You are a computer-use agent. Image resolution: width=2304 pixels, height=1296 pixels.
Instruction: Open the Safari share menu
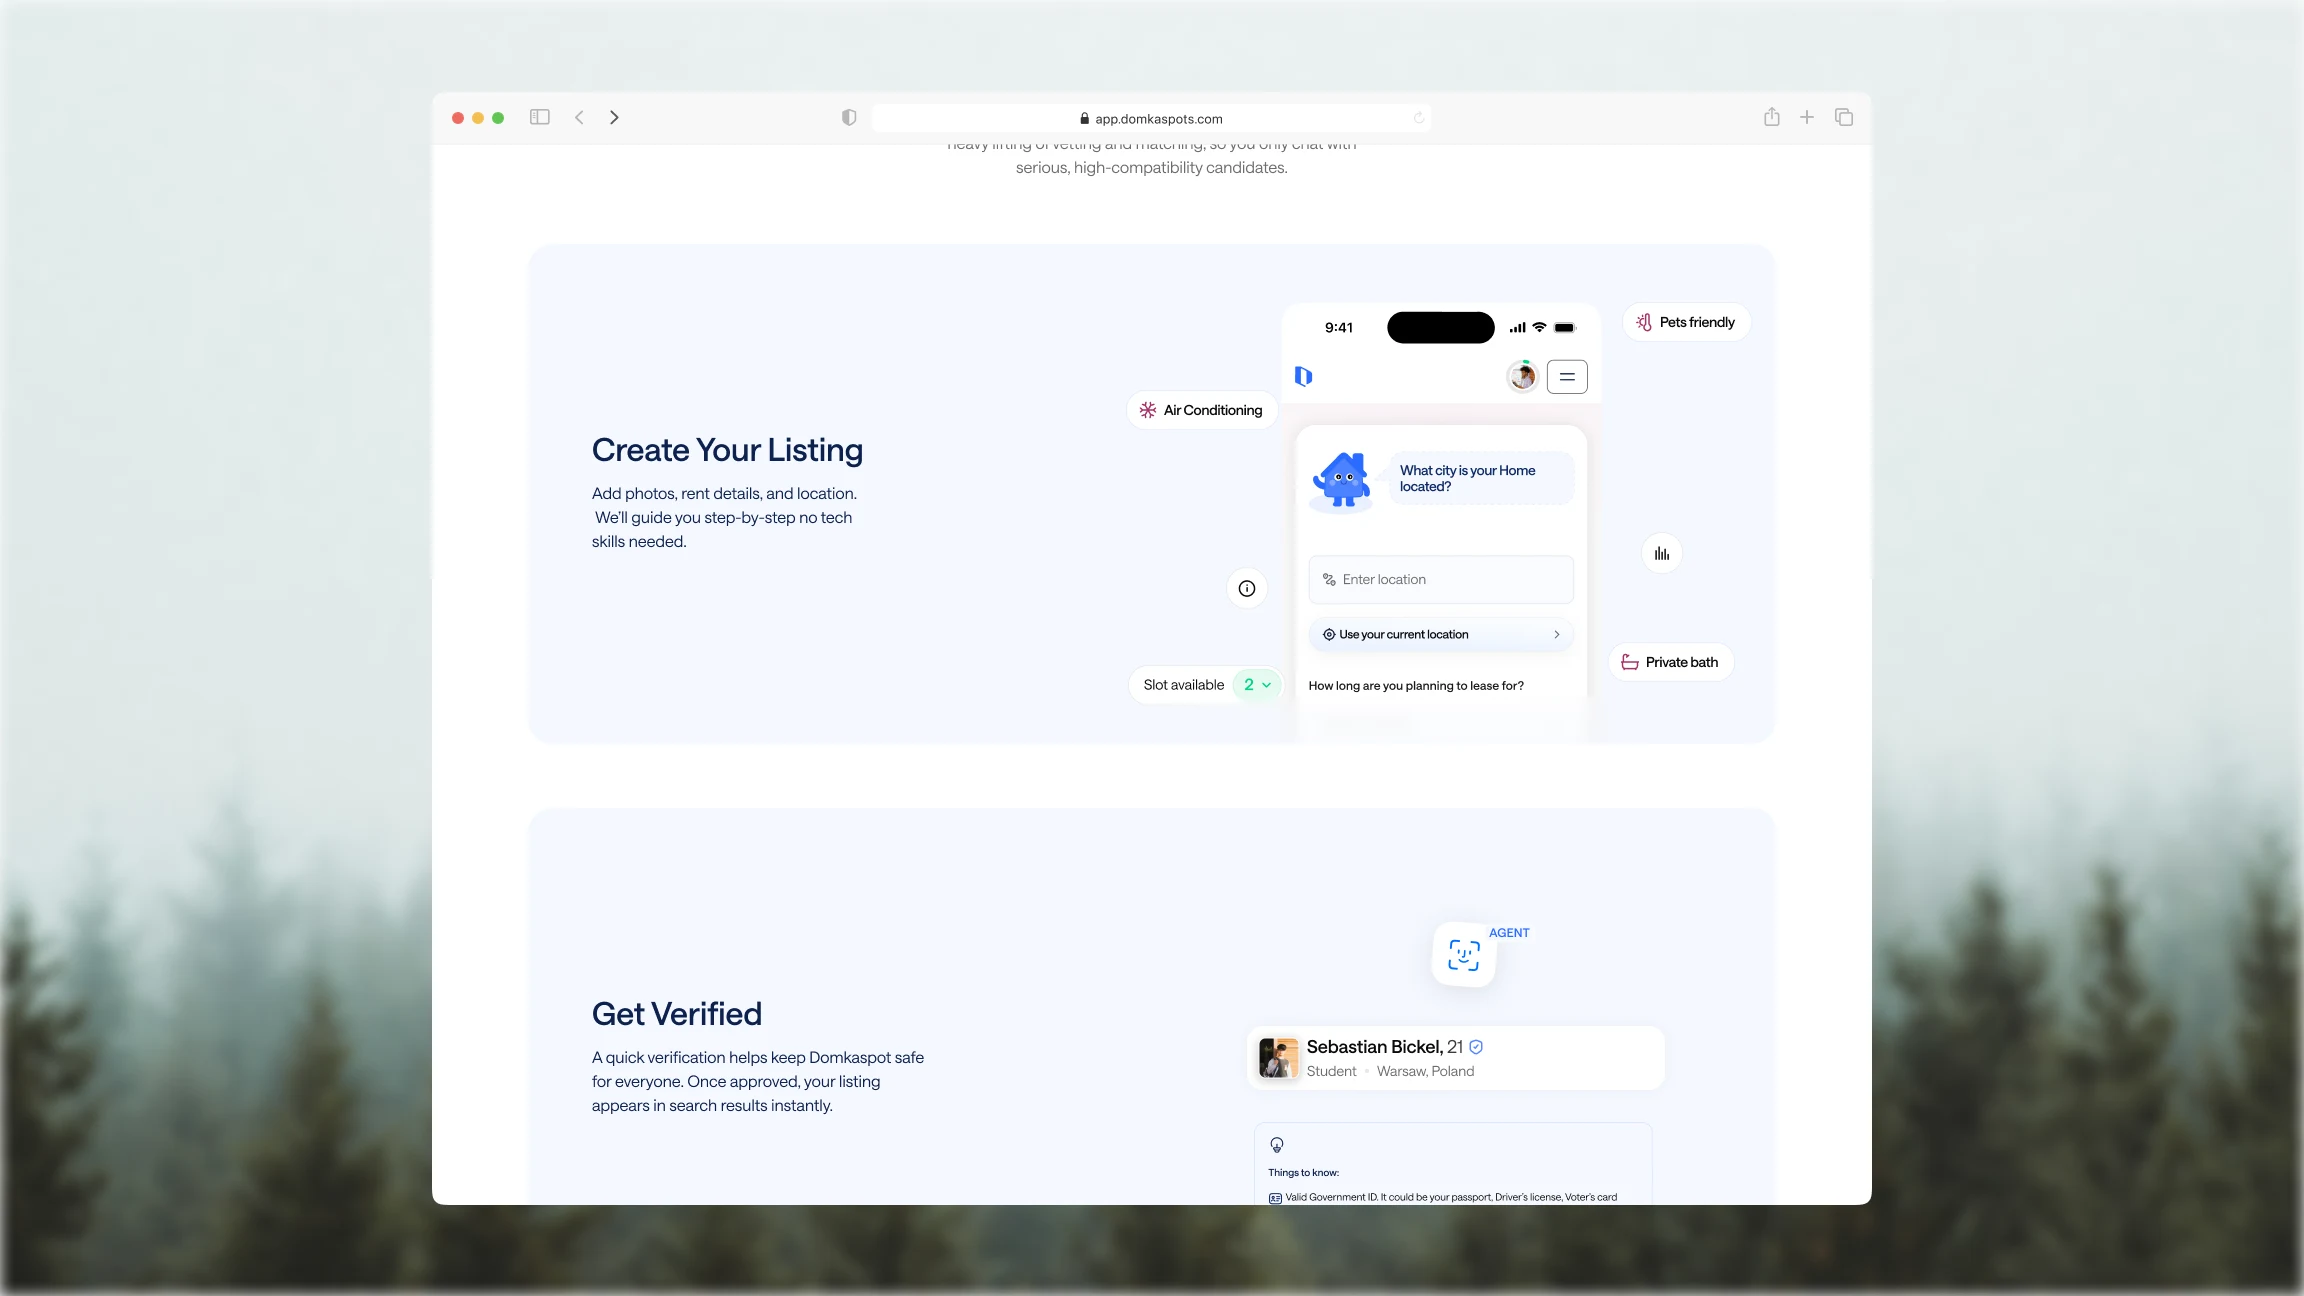[x=1771, y=117]
